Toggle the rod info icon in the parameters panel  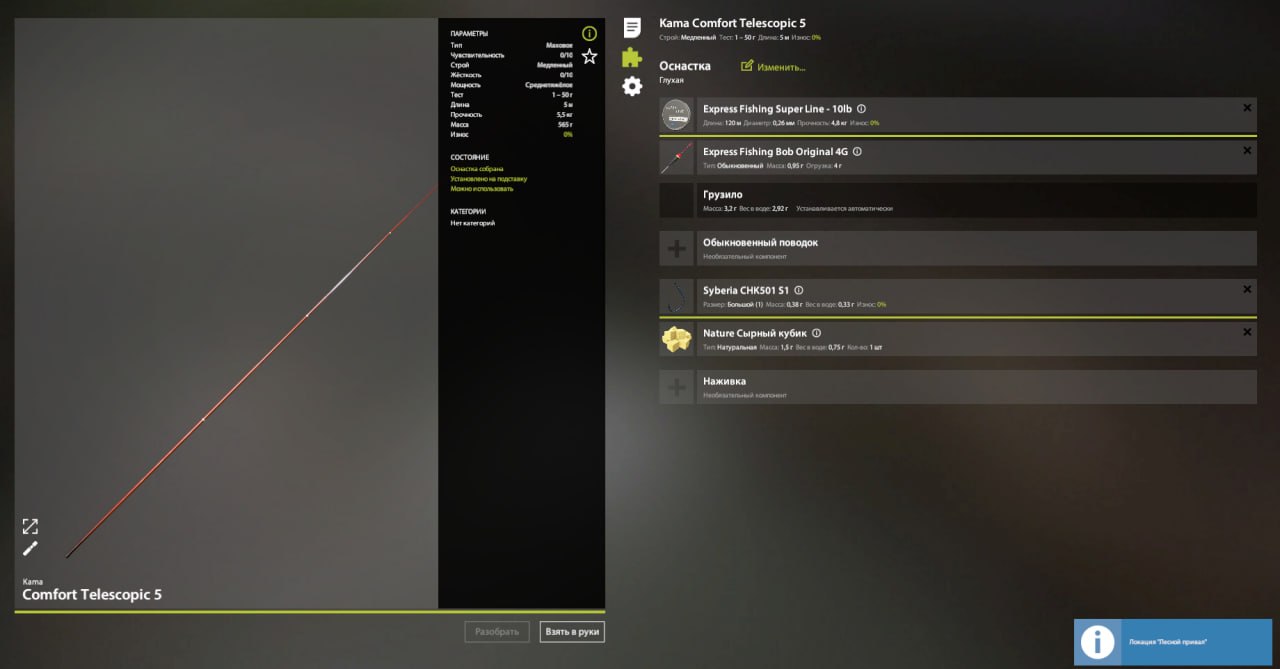[589, 34]
